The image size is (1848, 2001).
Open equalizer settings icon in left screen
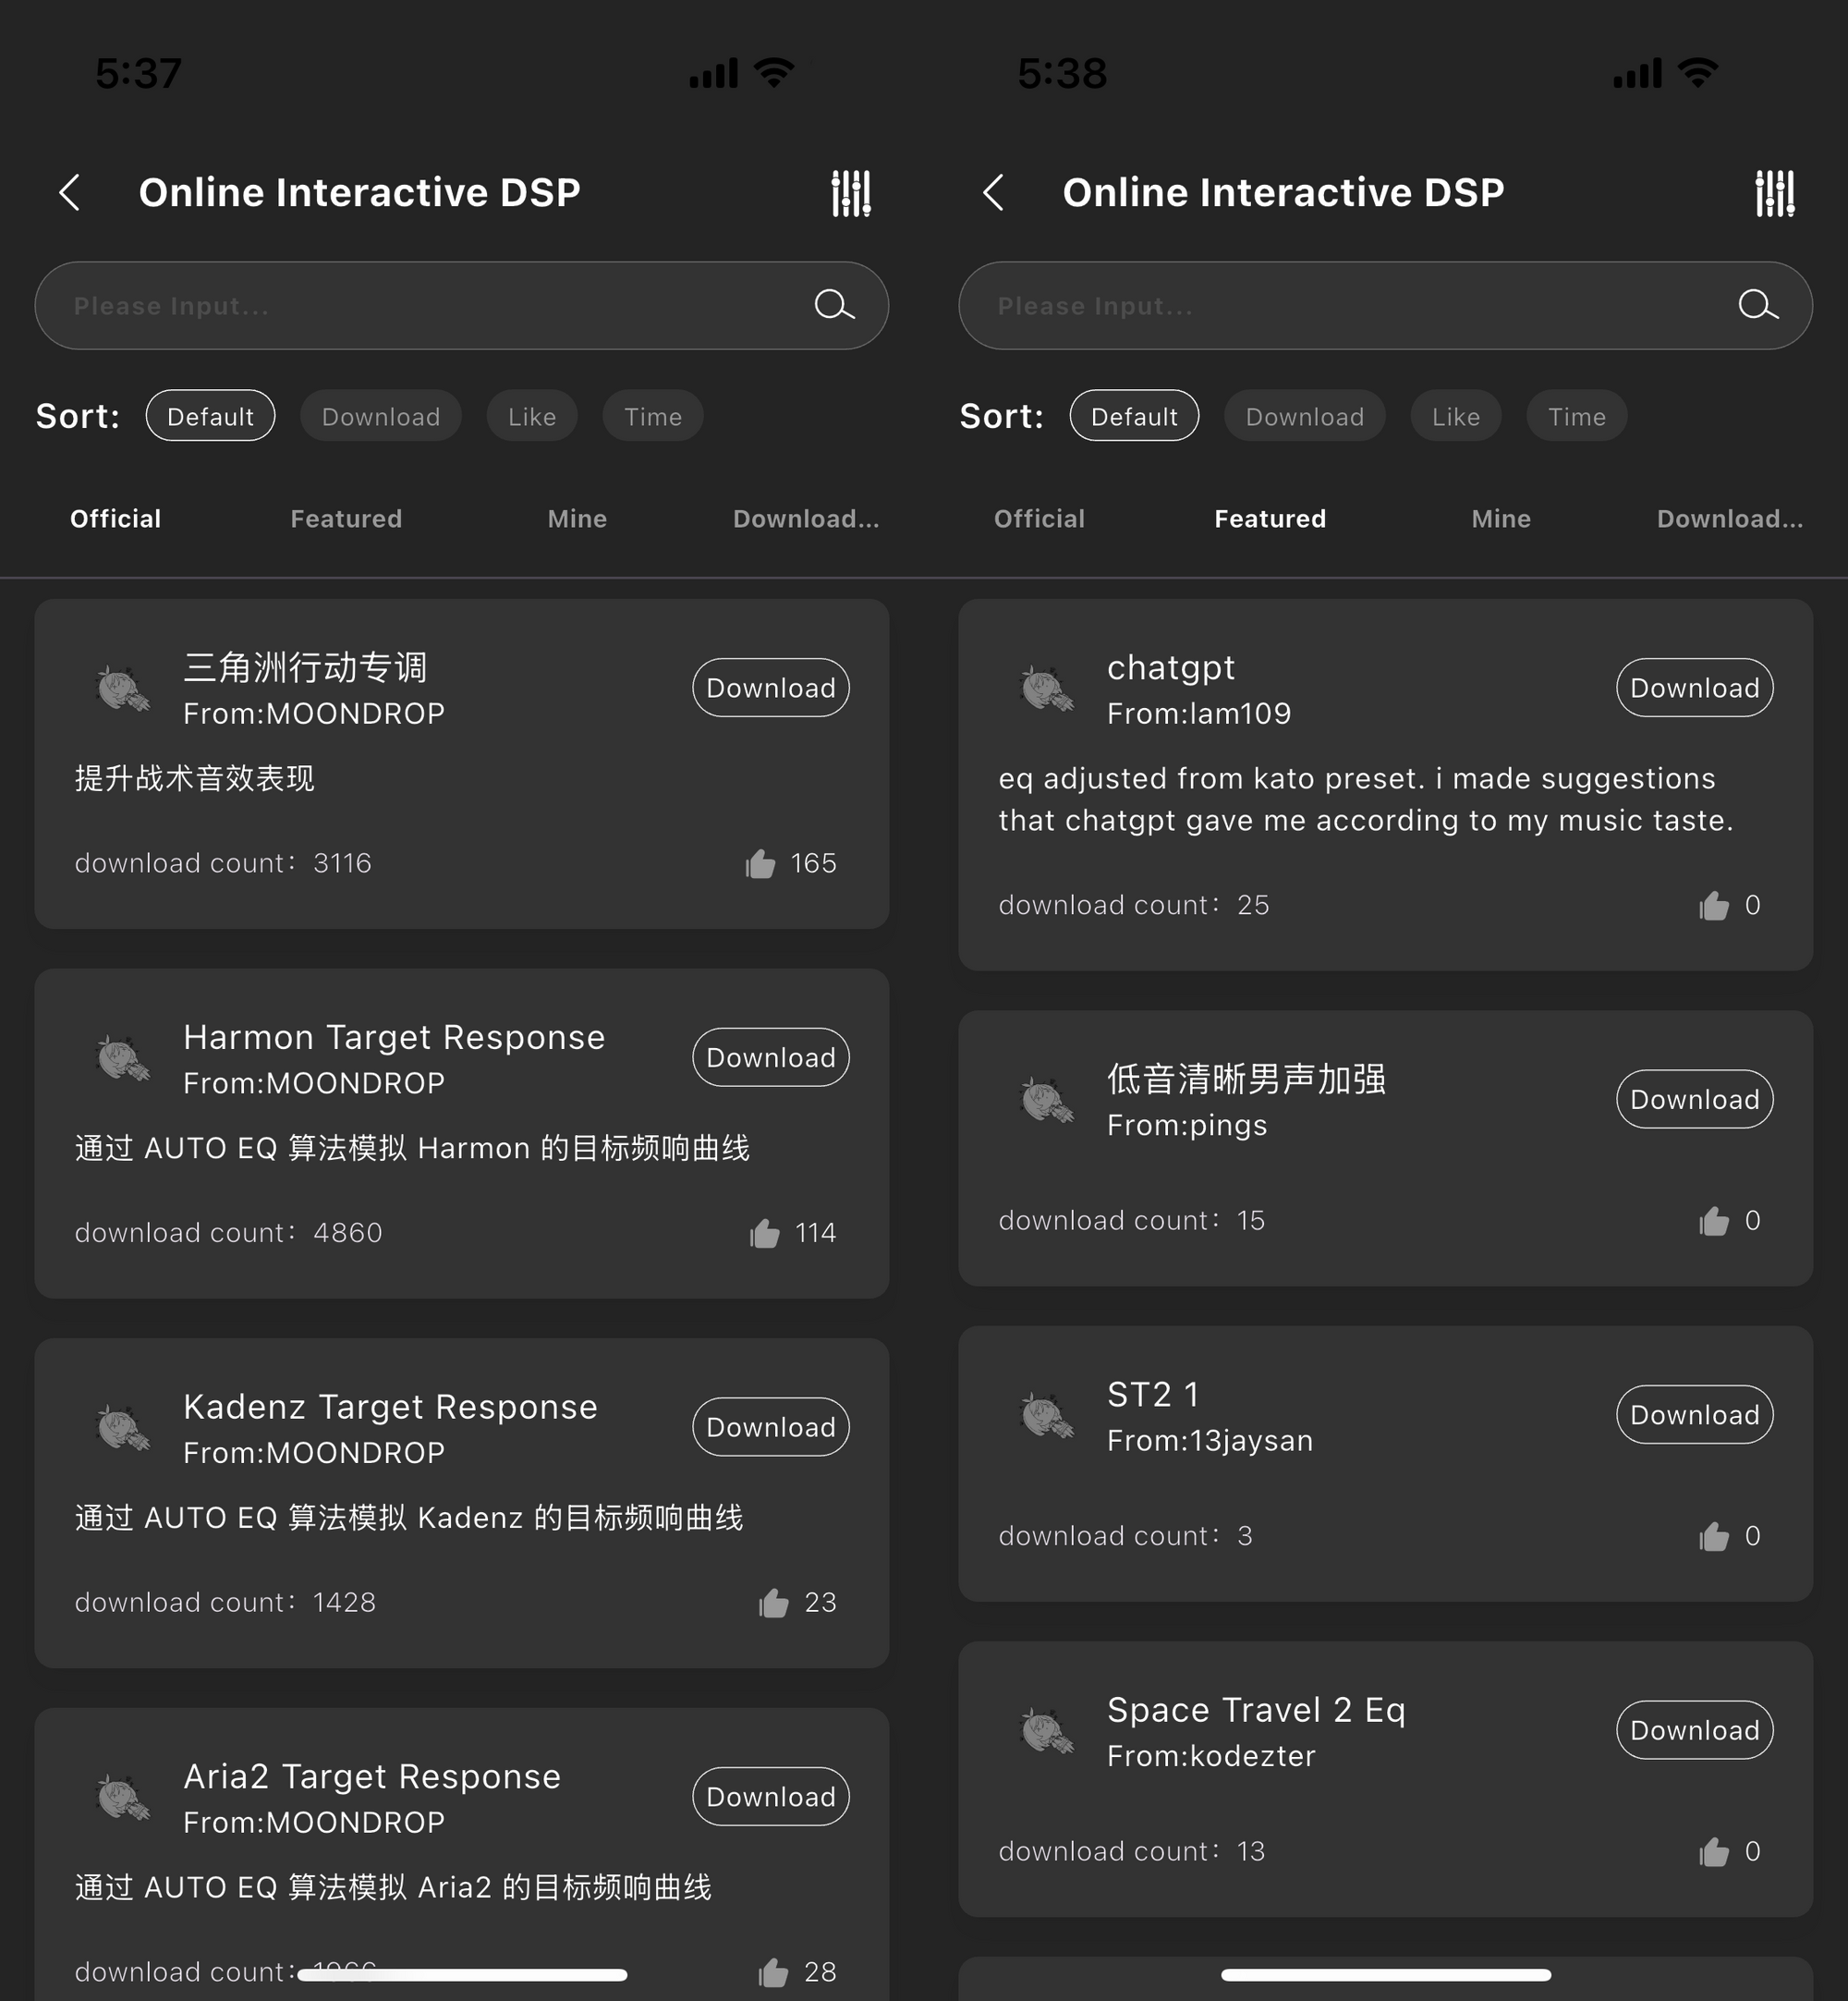tap(851, 193)
